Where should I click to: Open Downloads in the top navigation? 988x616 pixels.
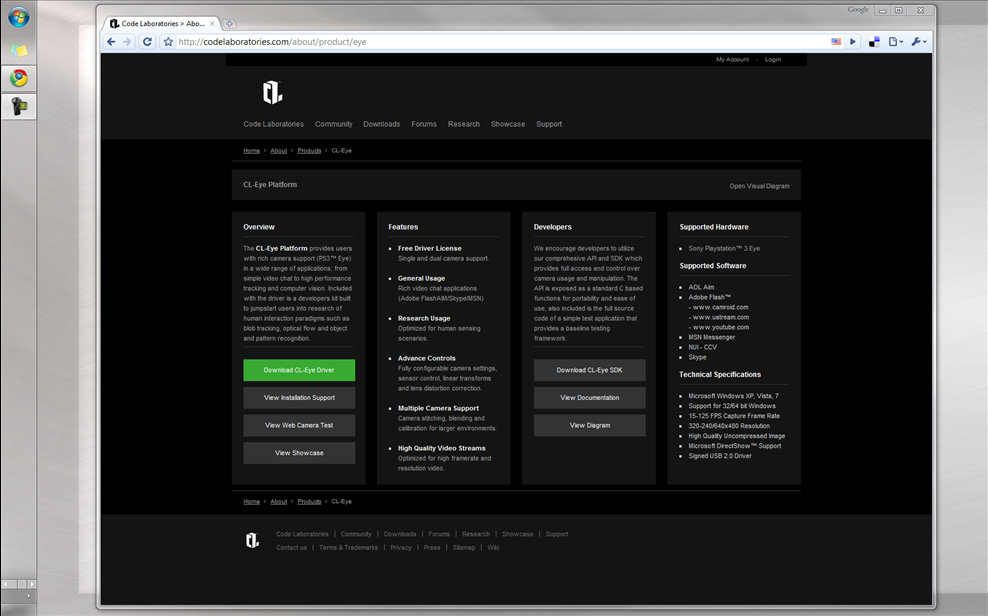pos(382,124)
